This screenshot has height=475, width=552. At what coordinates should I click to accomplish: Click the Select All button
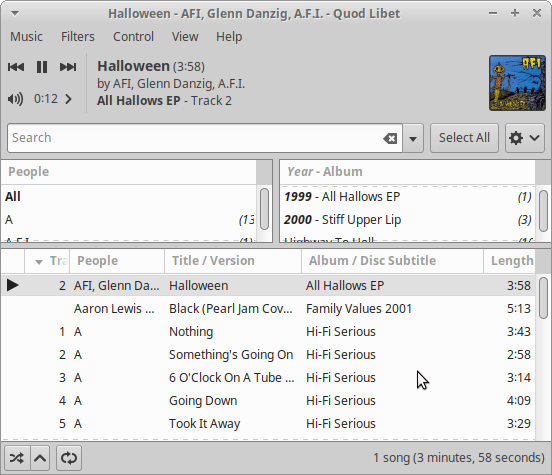(x=464, y=138)
